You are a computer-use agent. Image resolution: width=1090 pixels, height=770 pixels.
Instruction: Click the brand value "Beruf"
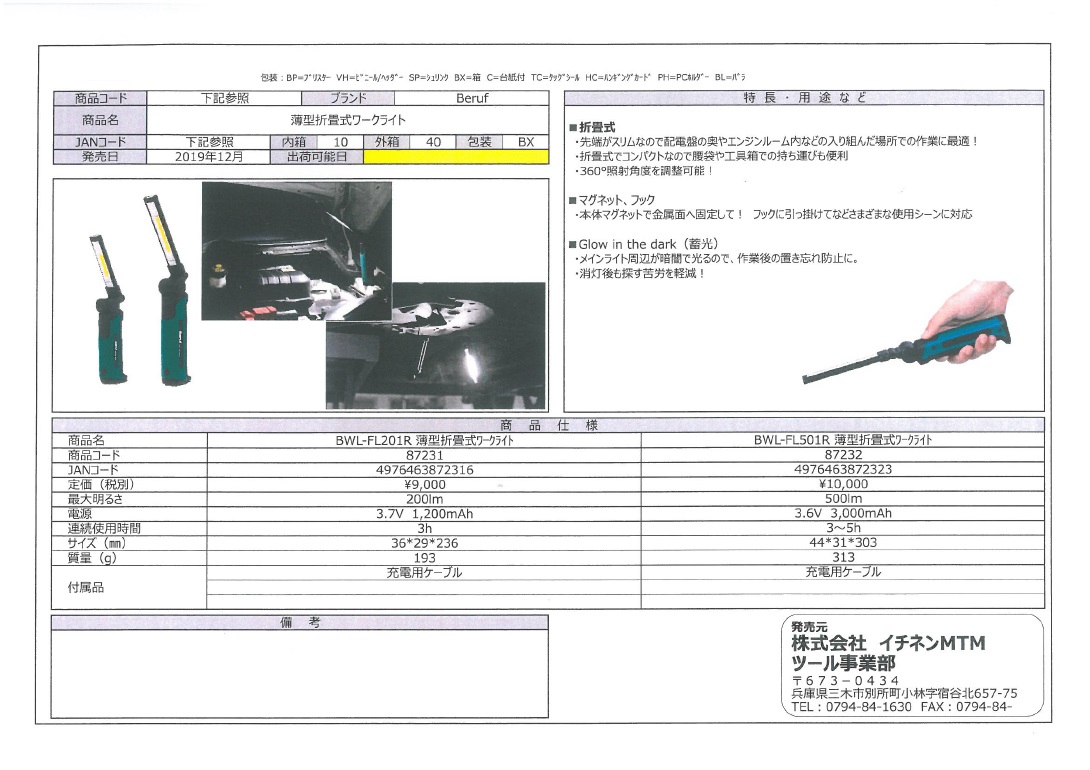(472, 99)
